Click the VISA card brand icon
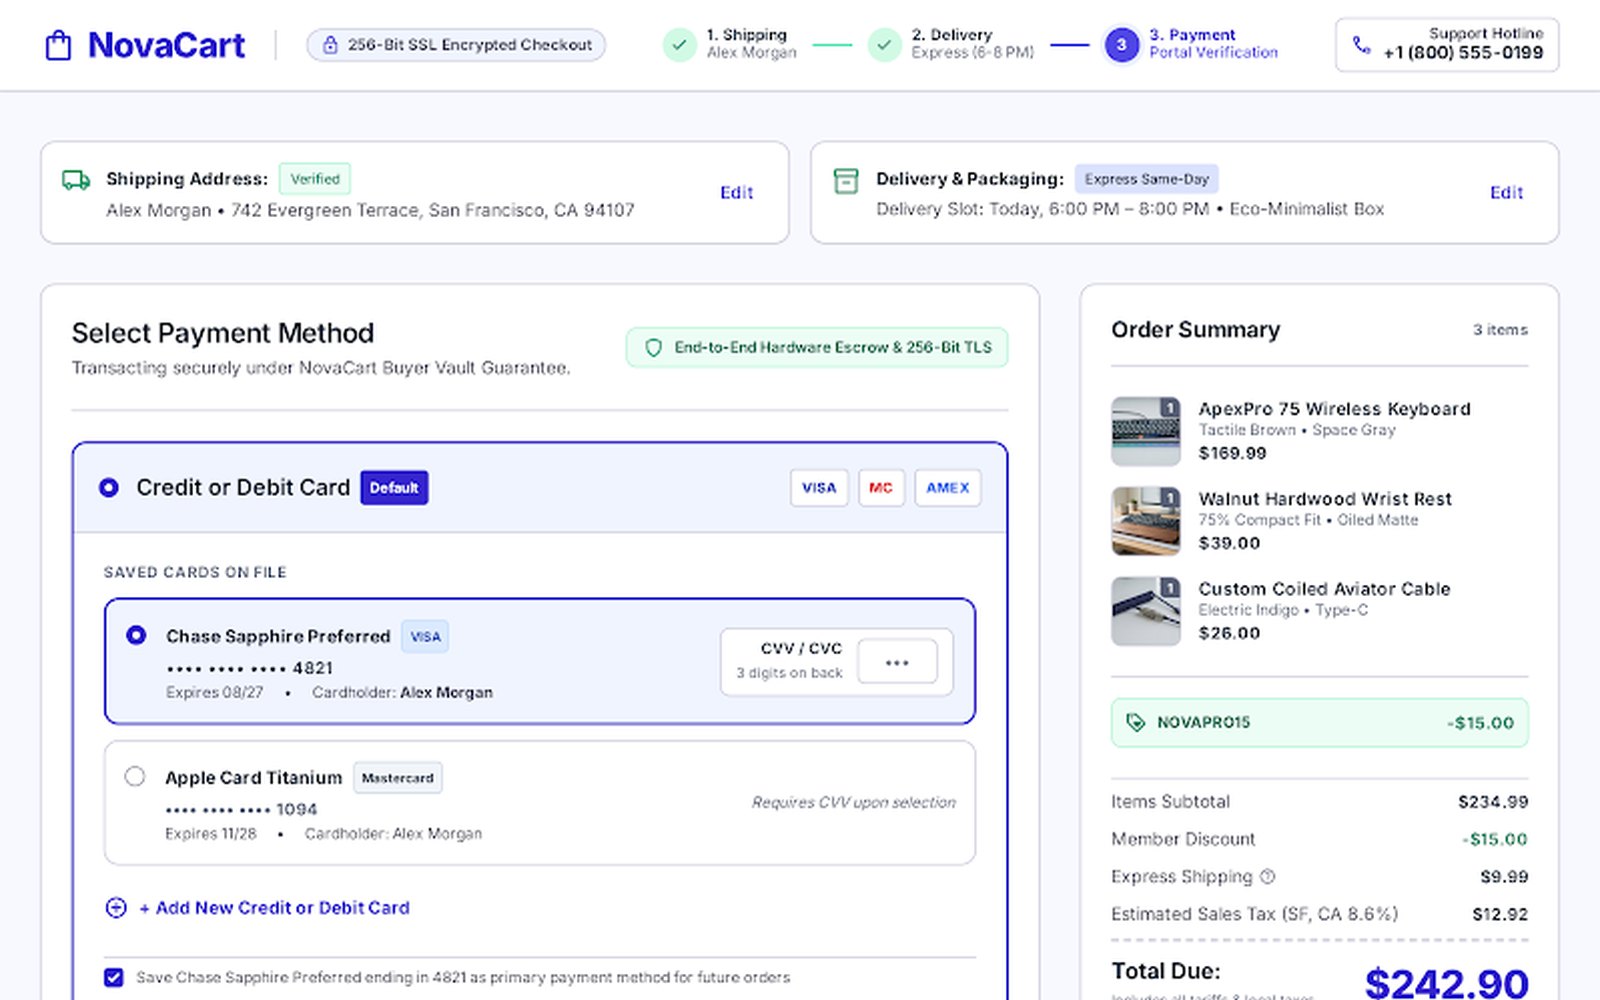 [x=819, y=488]
